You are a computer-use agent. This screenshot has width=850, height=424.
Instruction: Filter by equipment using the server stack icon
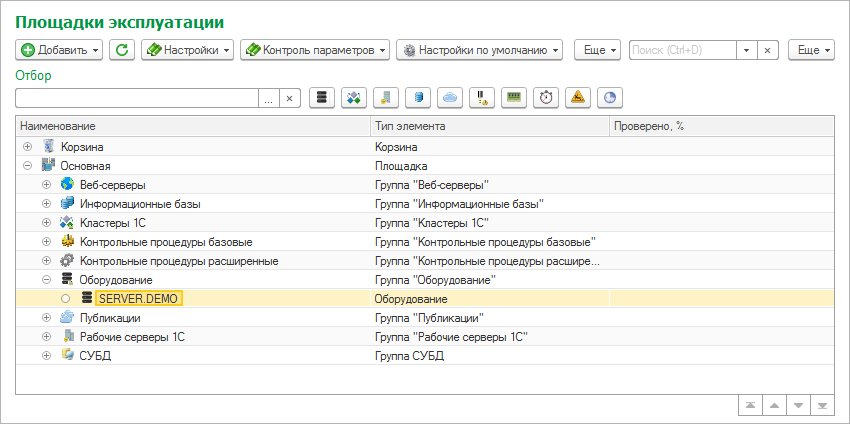321,97
